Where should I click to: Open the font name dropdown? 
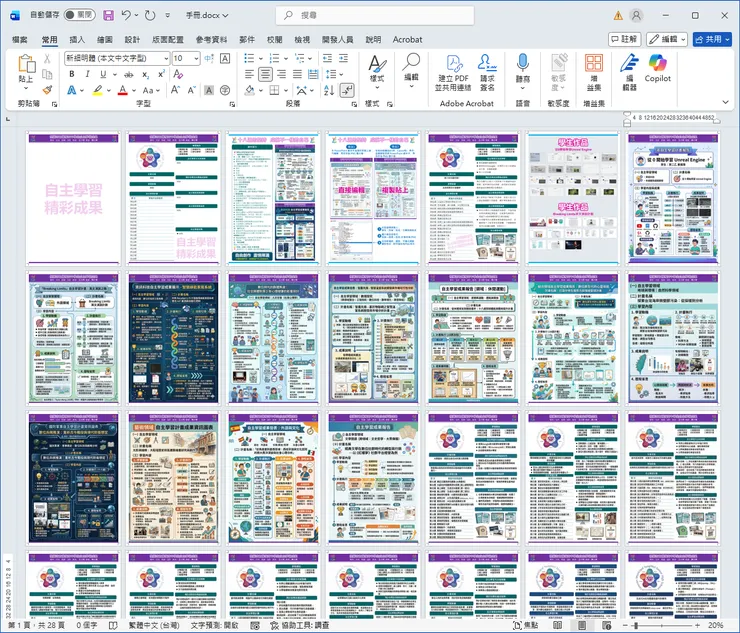tap(166, 59)
